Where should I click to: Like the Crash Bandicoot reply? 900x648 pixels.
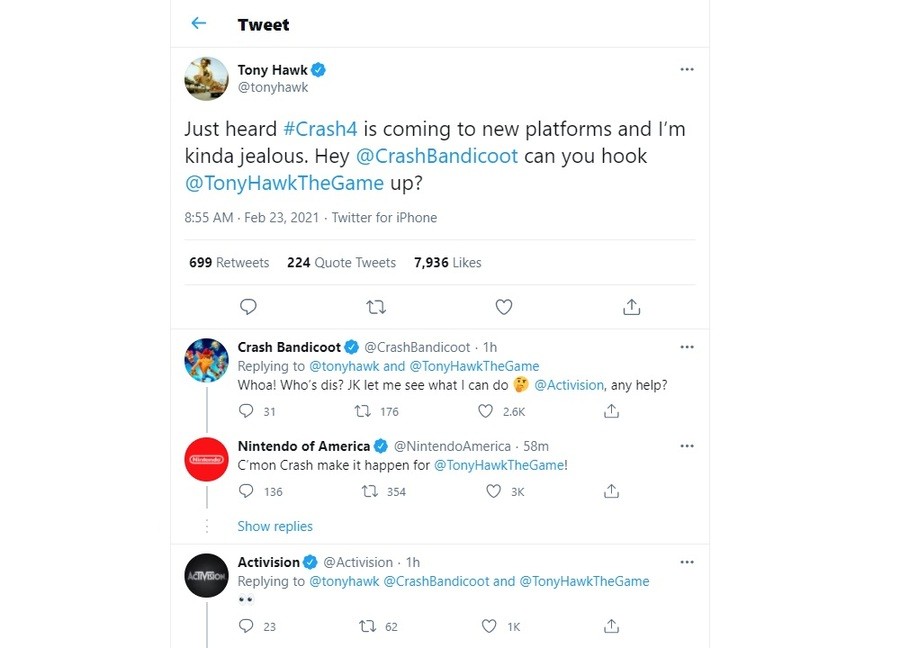(x=486, y=411)
